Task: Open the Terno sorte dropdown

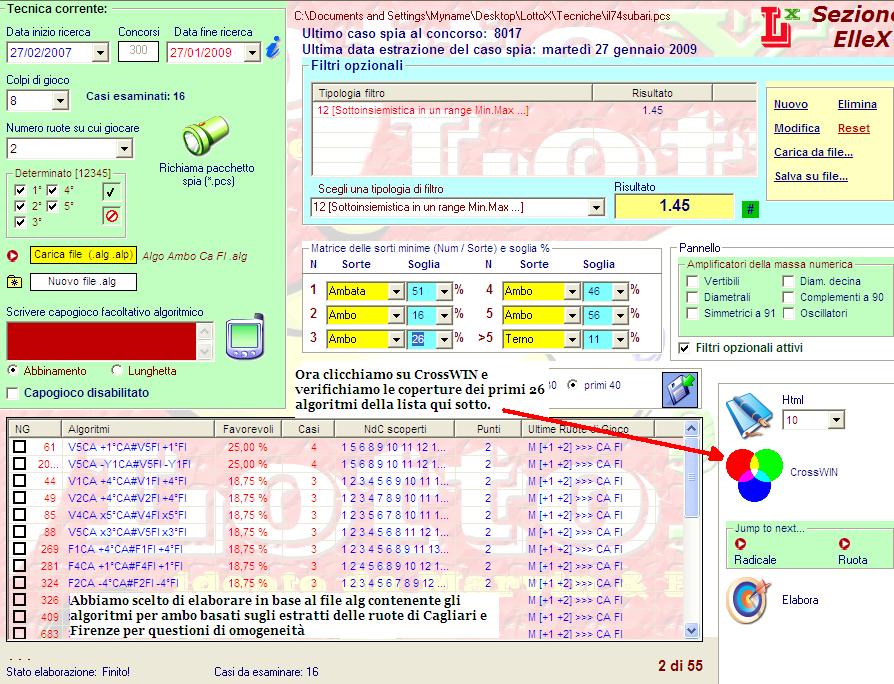Action: (572, 339)
